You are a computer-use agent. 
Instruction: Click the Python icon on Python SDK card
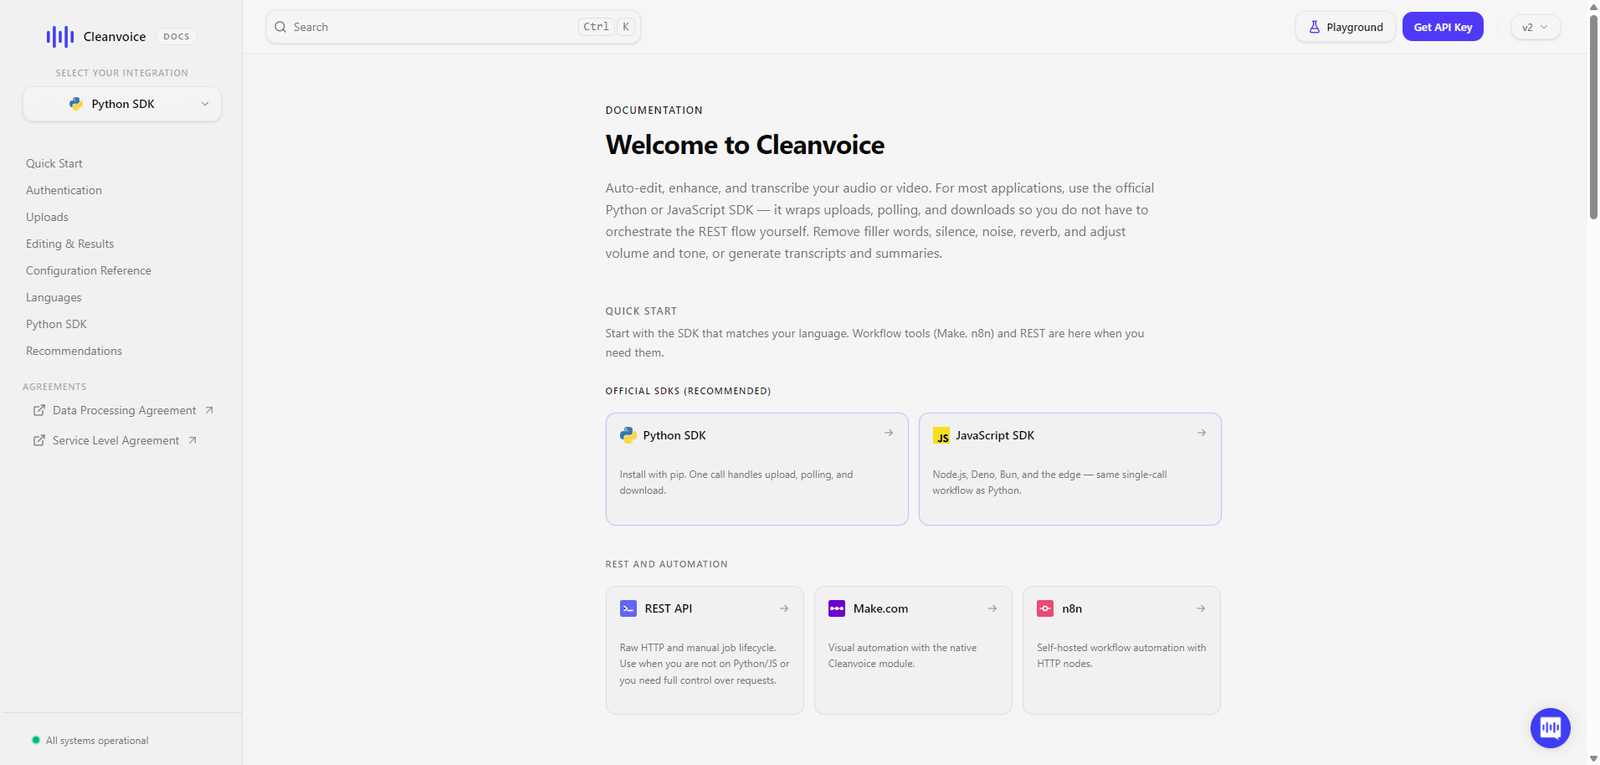628,435
